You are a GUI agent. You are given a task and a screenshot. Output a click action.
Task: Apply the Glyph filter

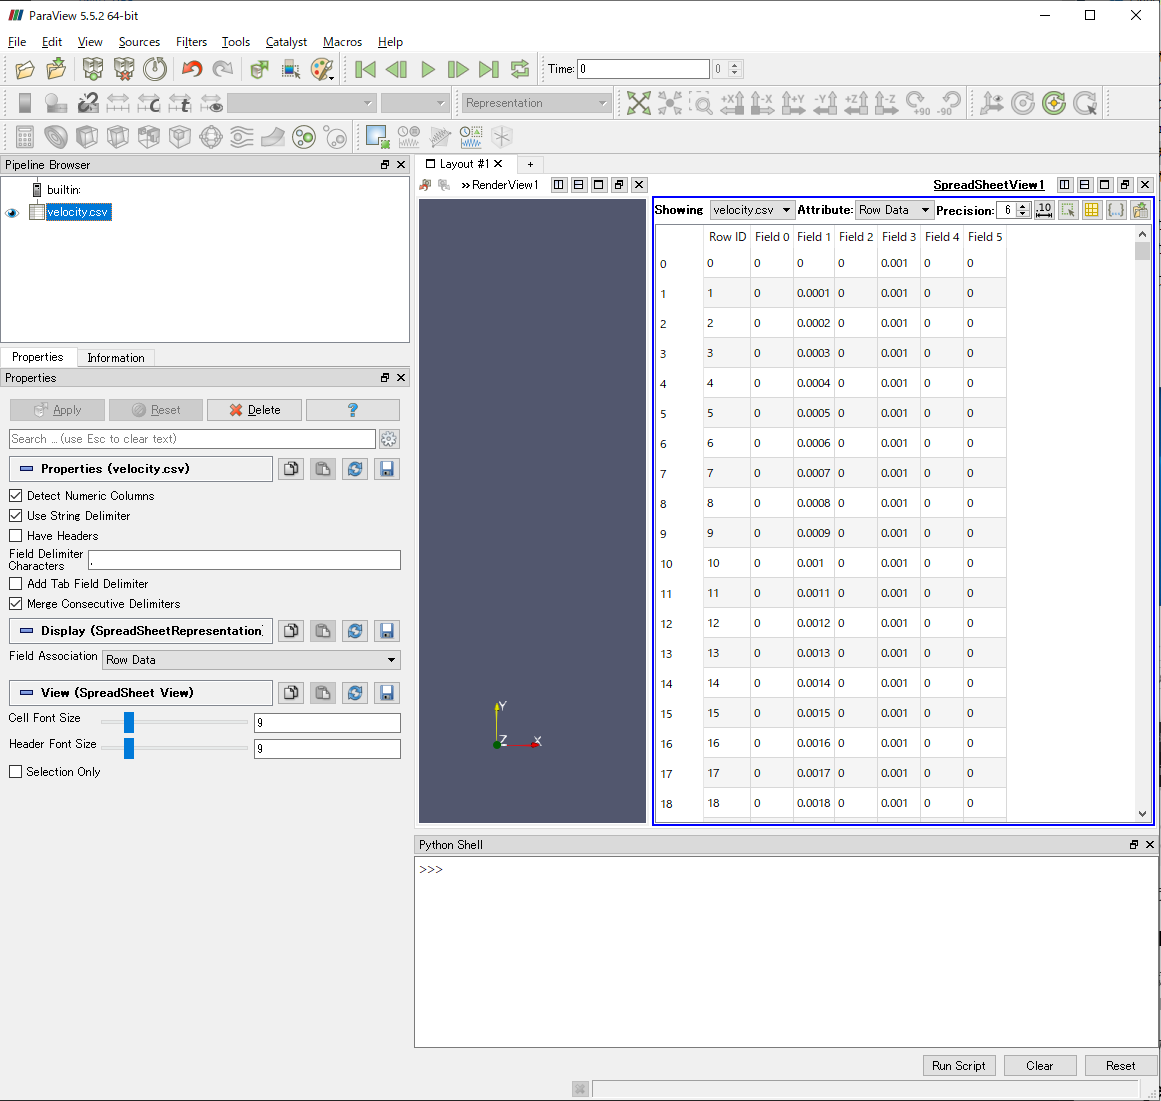pos(211,136)
